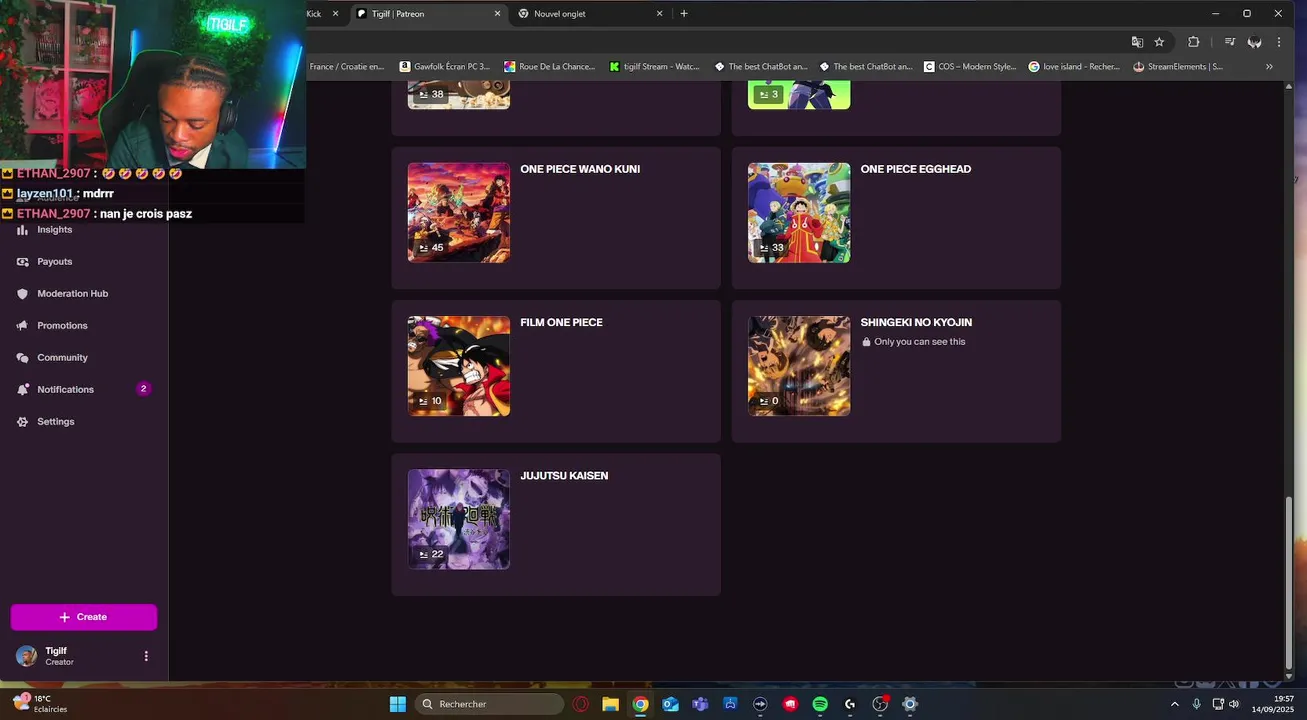Open the COS – Modern Style bookmark

970,67
